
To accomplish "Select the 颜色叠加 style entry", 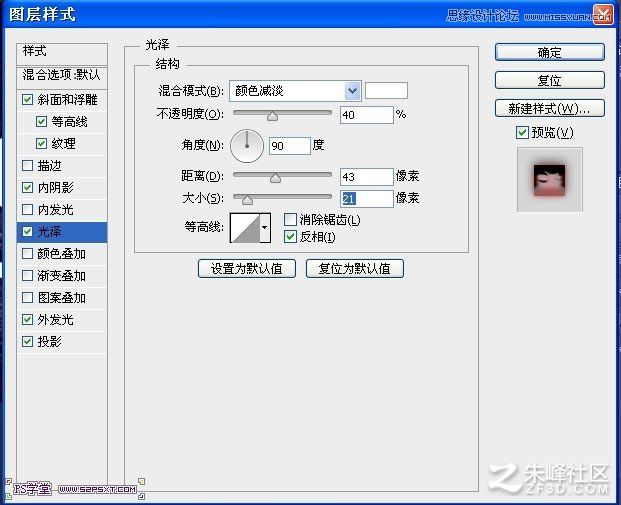I will tap(62, 254).
